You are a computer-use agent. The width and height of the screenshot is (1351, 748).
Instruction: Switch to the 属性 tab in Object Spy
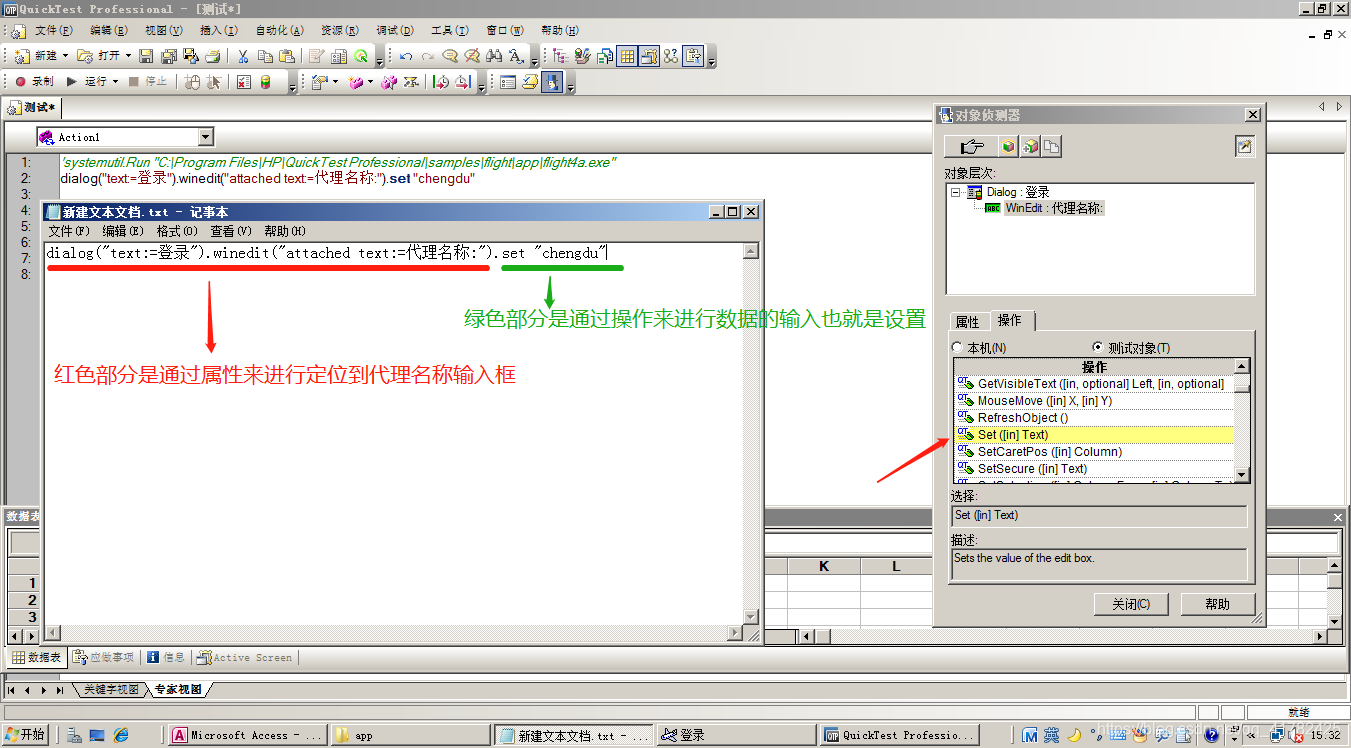968,321
